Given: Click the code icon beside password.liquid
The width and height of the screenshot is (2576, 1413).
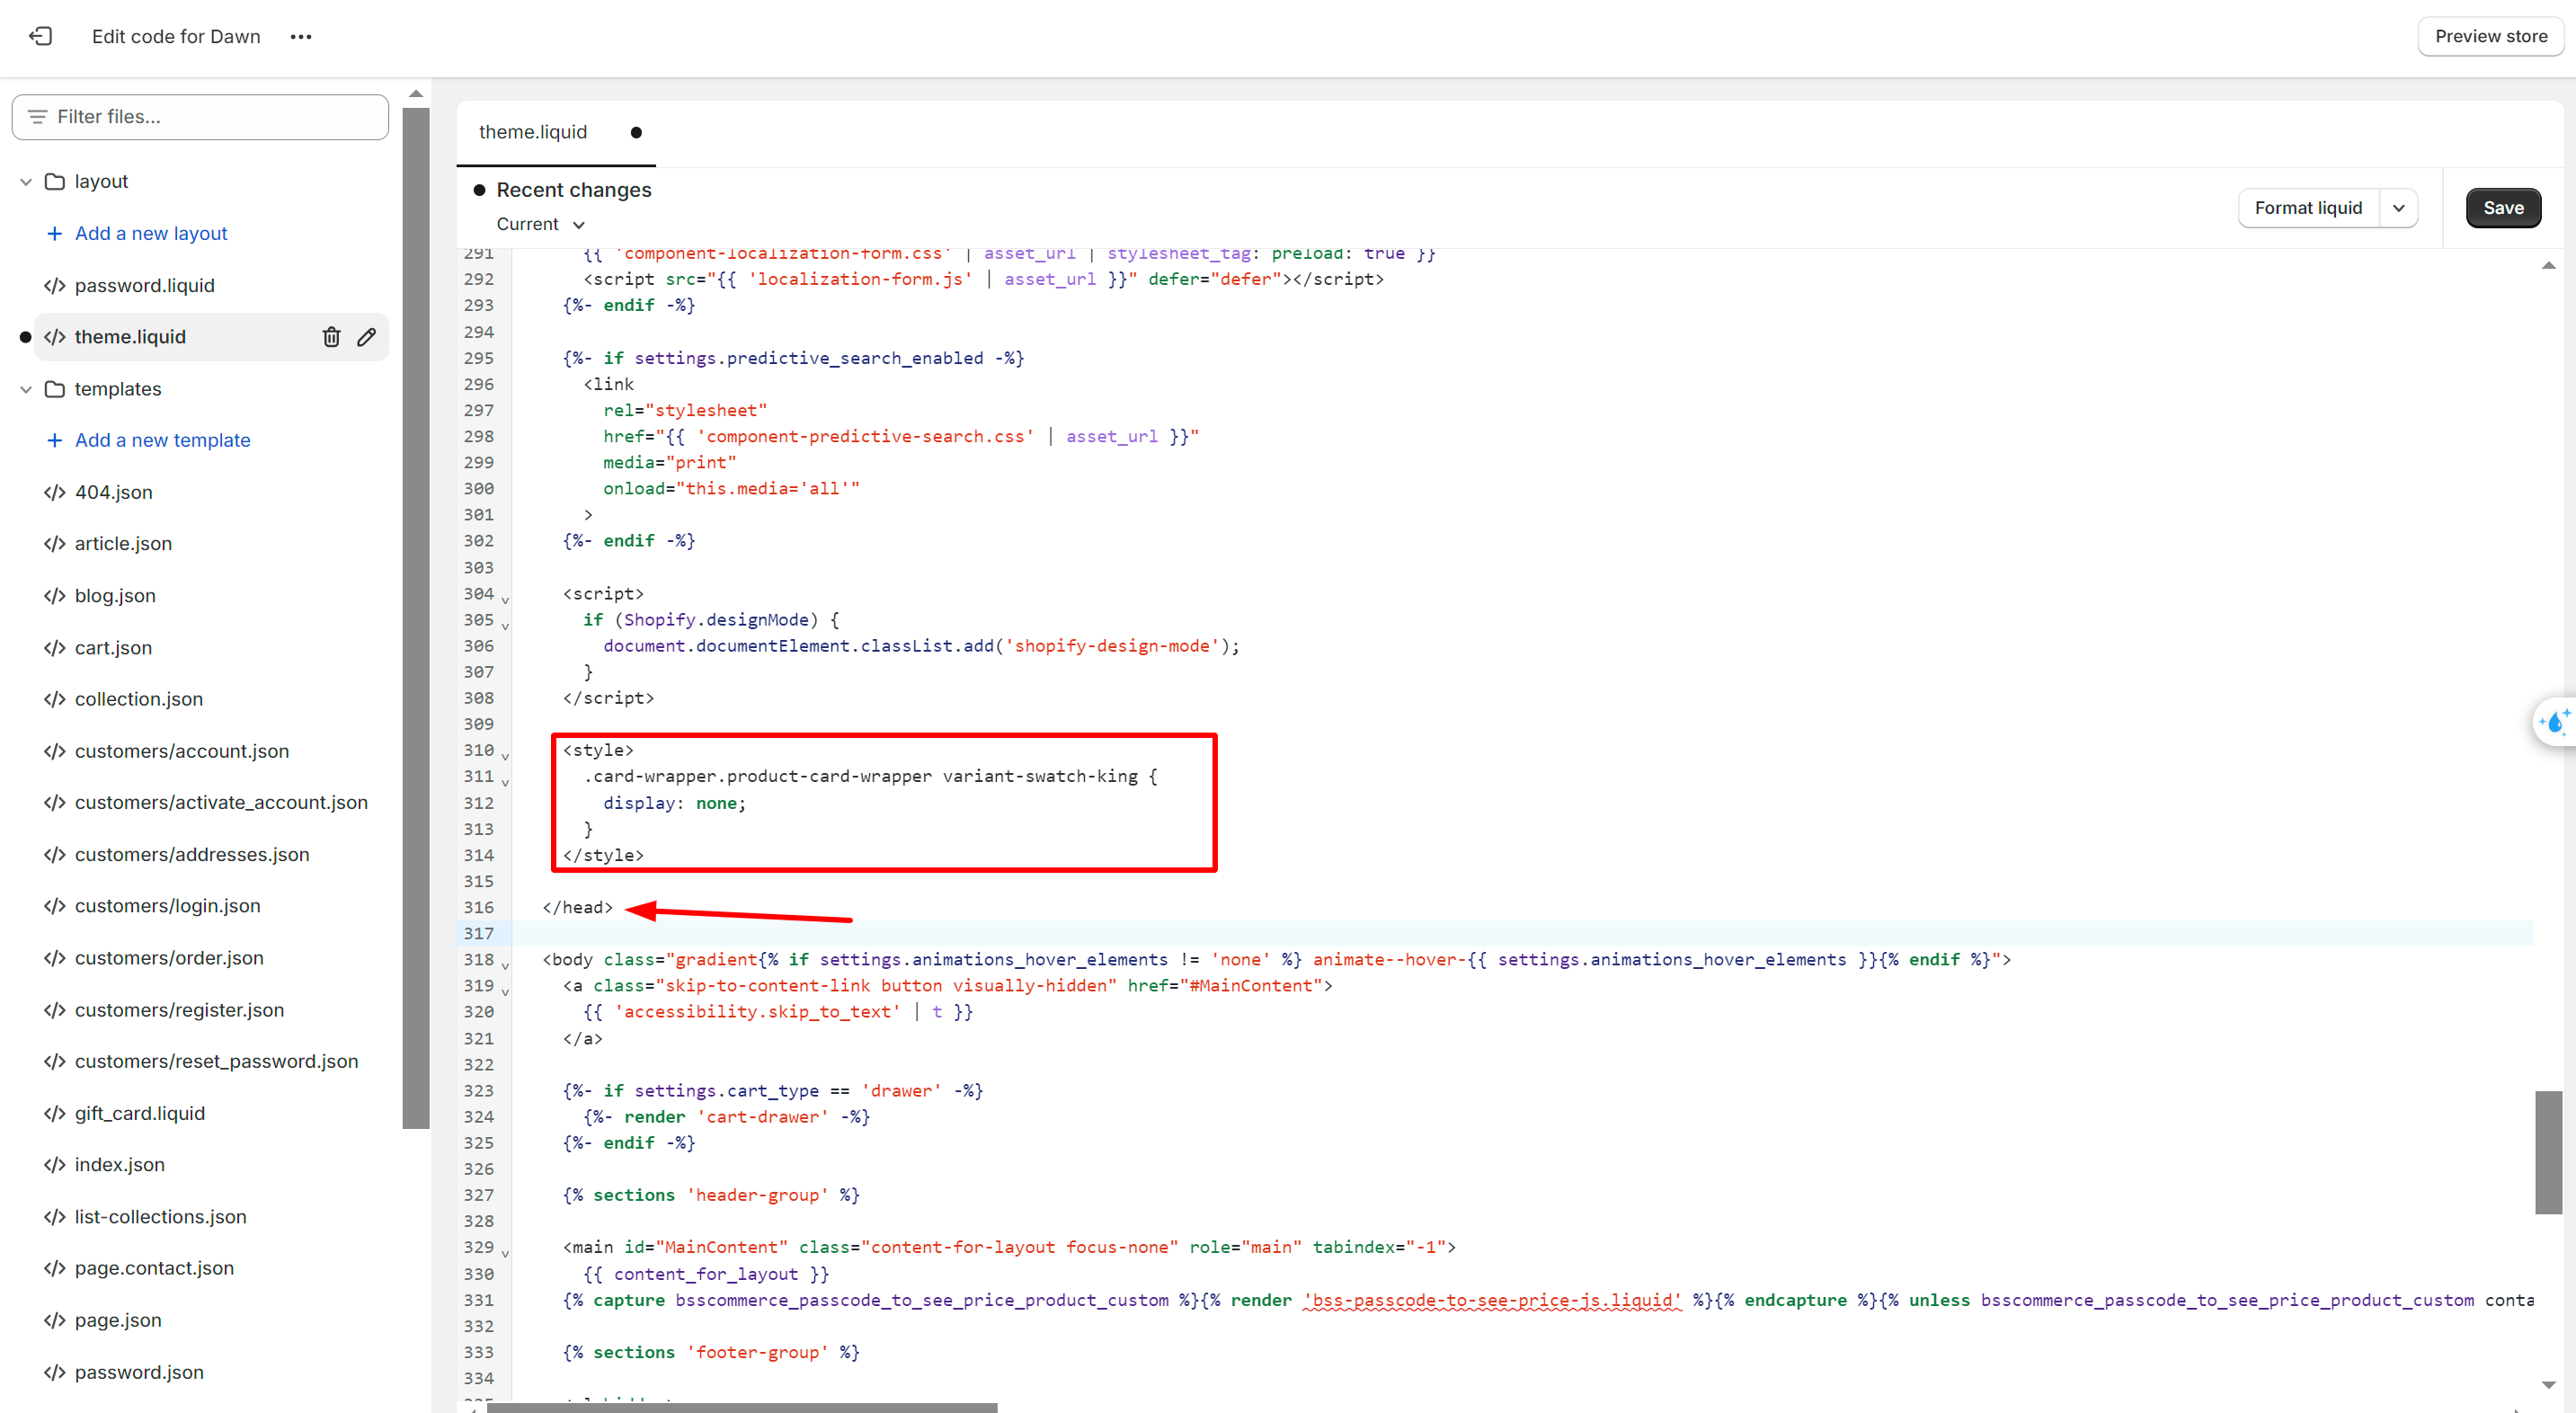Looking at the screenshot, I should click(x=55, y=285).
